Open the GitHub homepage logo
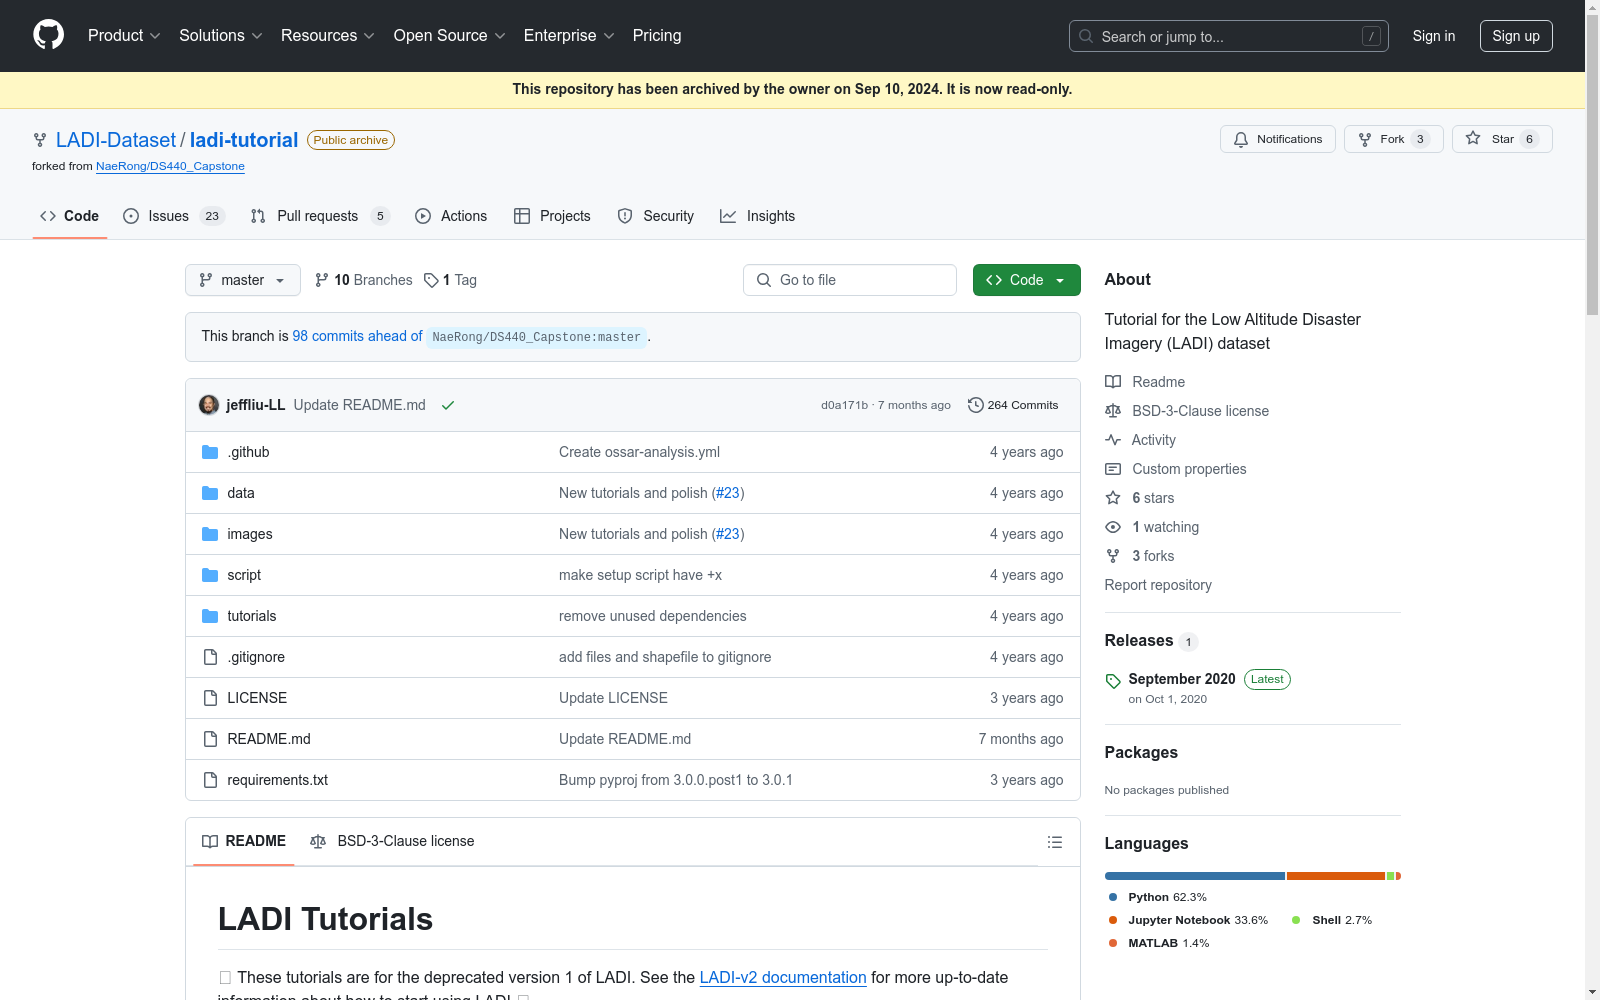The width and height of the screenshot is (1600, 1000). pyautogui.click(x=48, y=35)
